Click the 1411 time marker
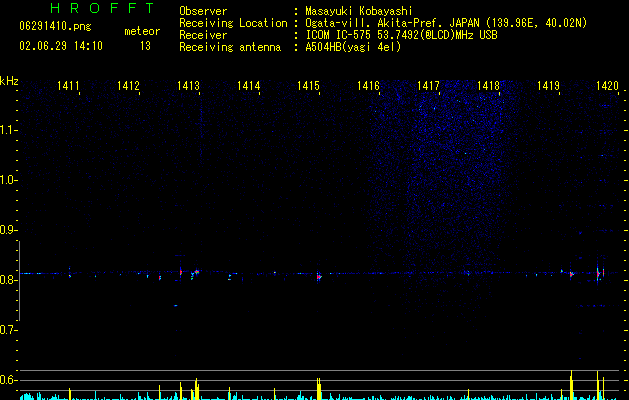The height and width of the screenshot is (400, 629). click(68, 85)
